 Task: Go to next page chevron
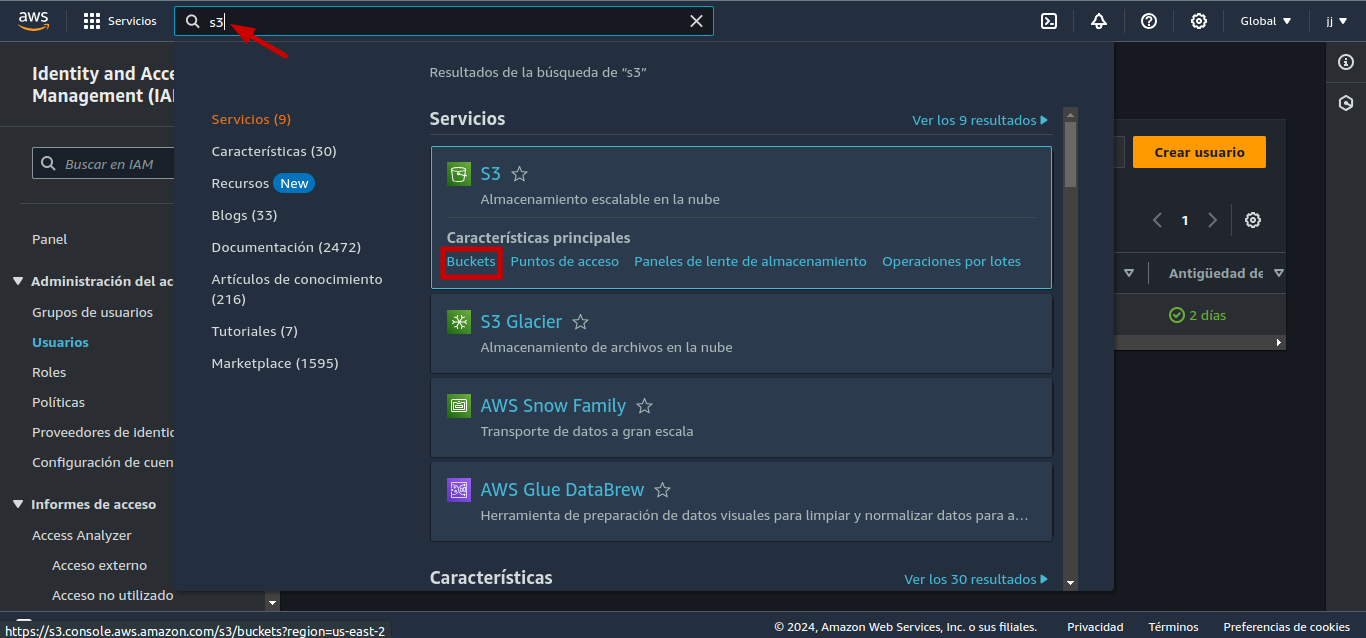pos(1212,220)
